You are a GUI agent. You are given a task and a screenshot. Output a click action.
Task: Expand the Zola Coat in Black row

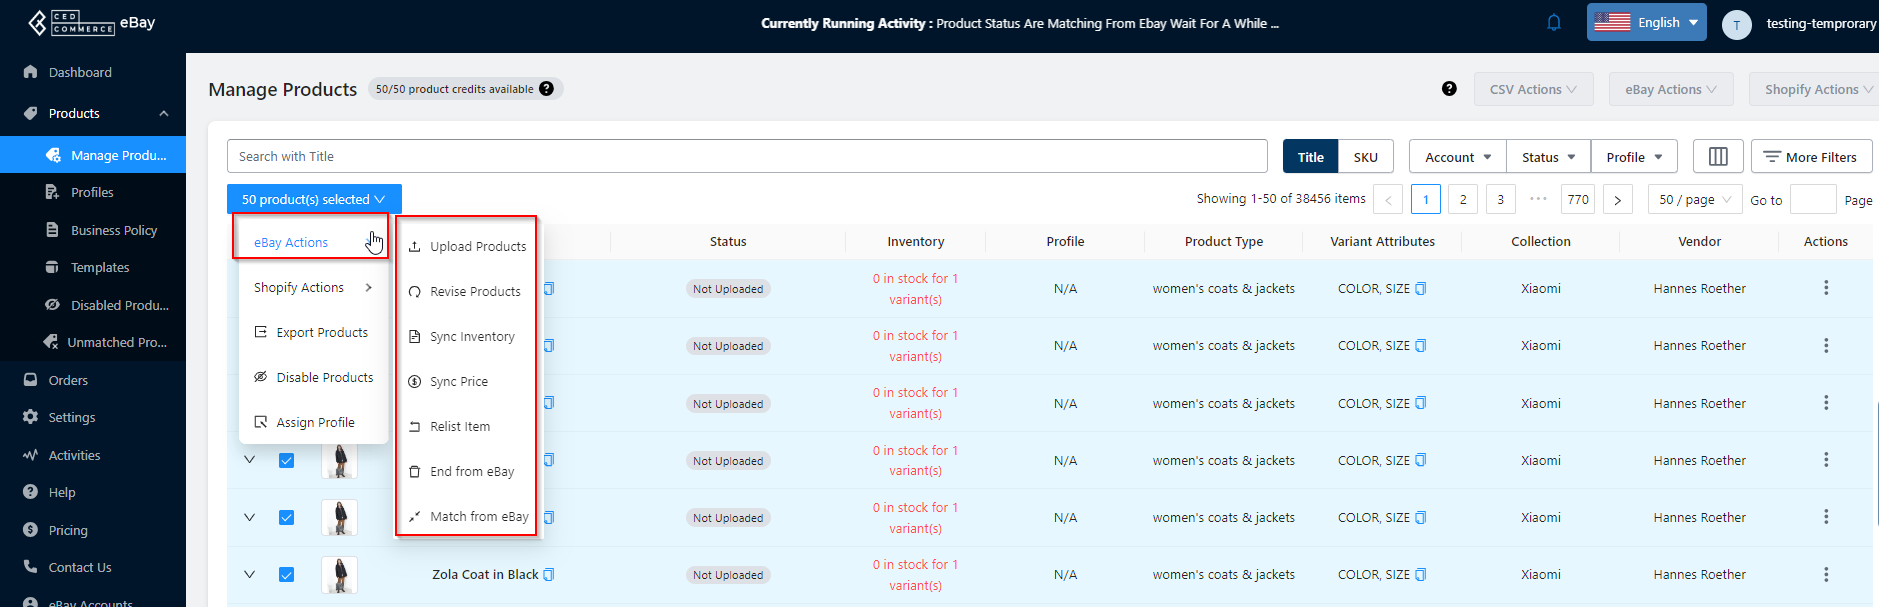pyautogui.click(x=250, y=574)
